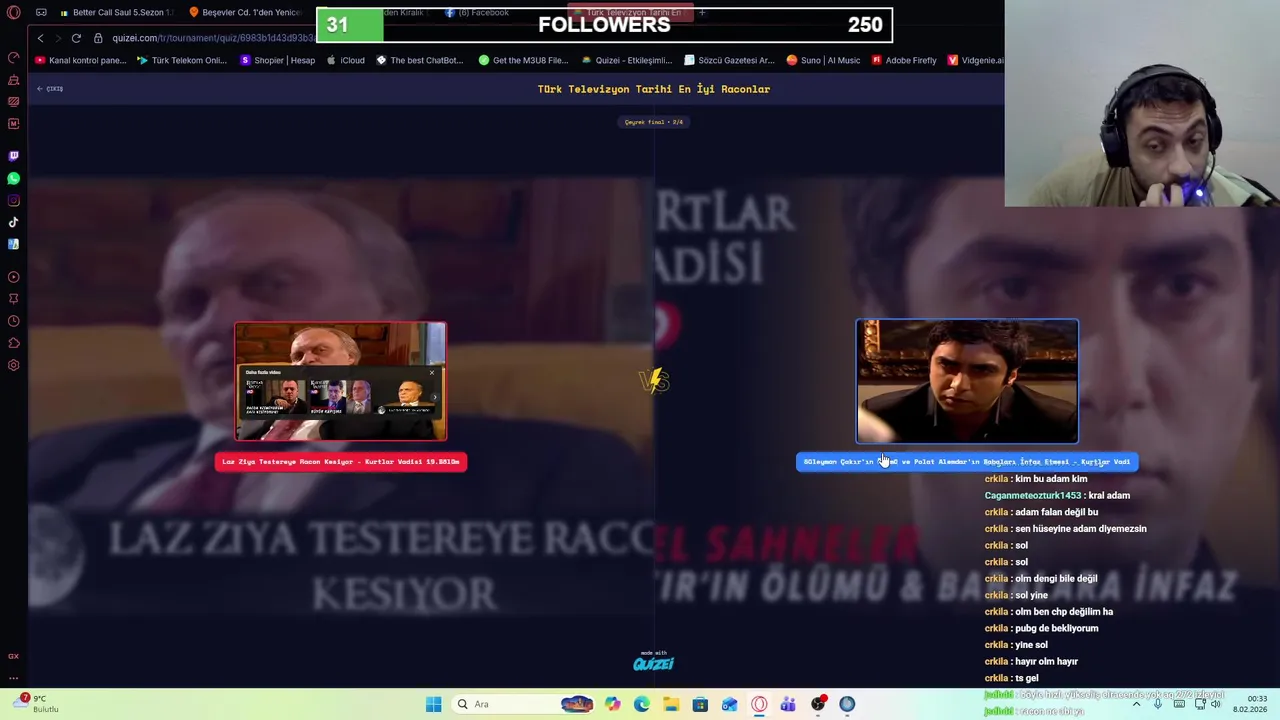Open Microsoft Teams from taskbar

(x=788, y=704)
